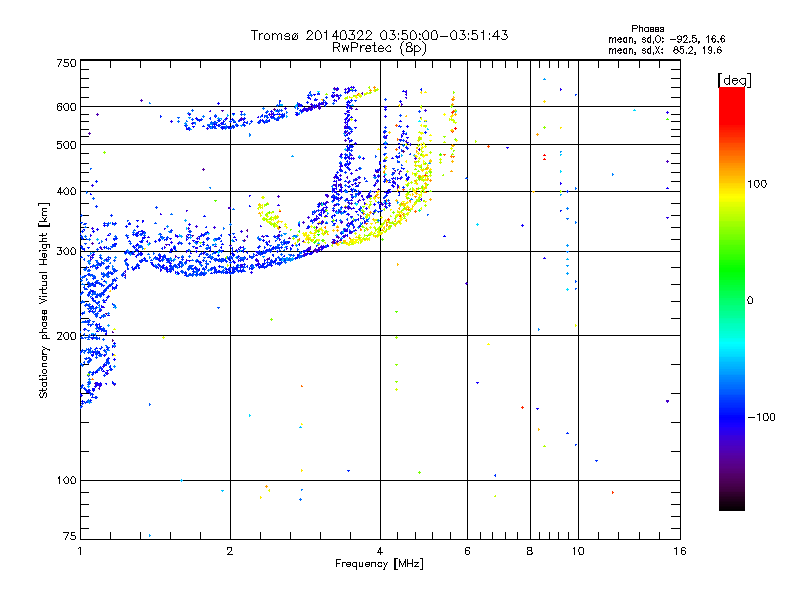The image size is (800, 600).
Task: Select the 'Phases' legend heading
Action: click(x=647, y=29)
